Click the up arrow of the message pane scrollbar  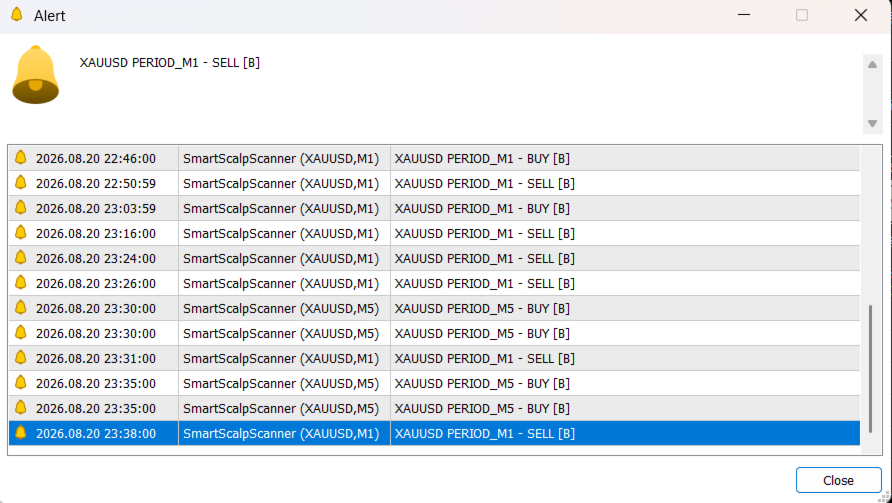coord(872,65)
